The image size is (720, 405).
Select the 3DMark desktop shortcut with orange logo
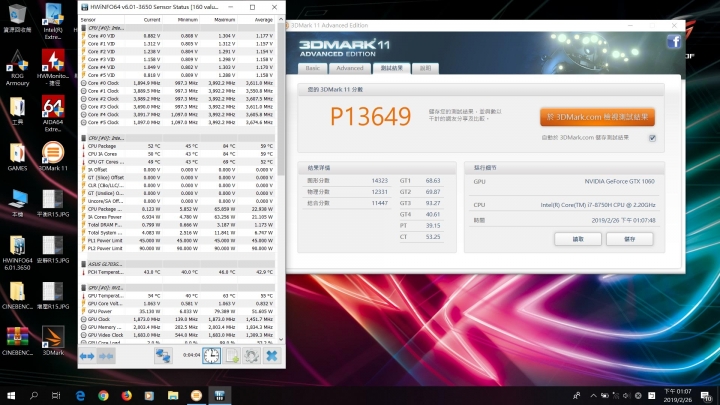click(x=53, y=341)
